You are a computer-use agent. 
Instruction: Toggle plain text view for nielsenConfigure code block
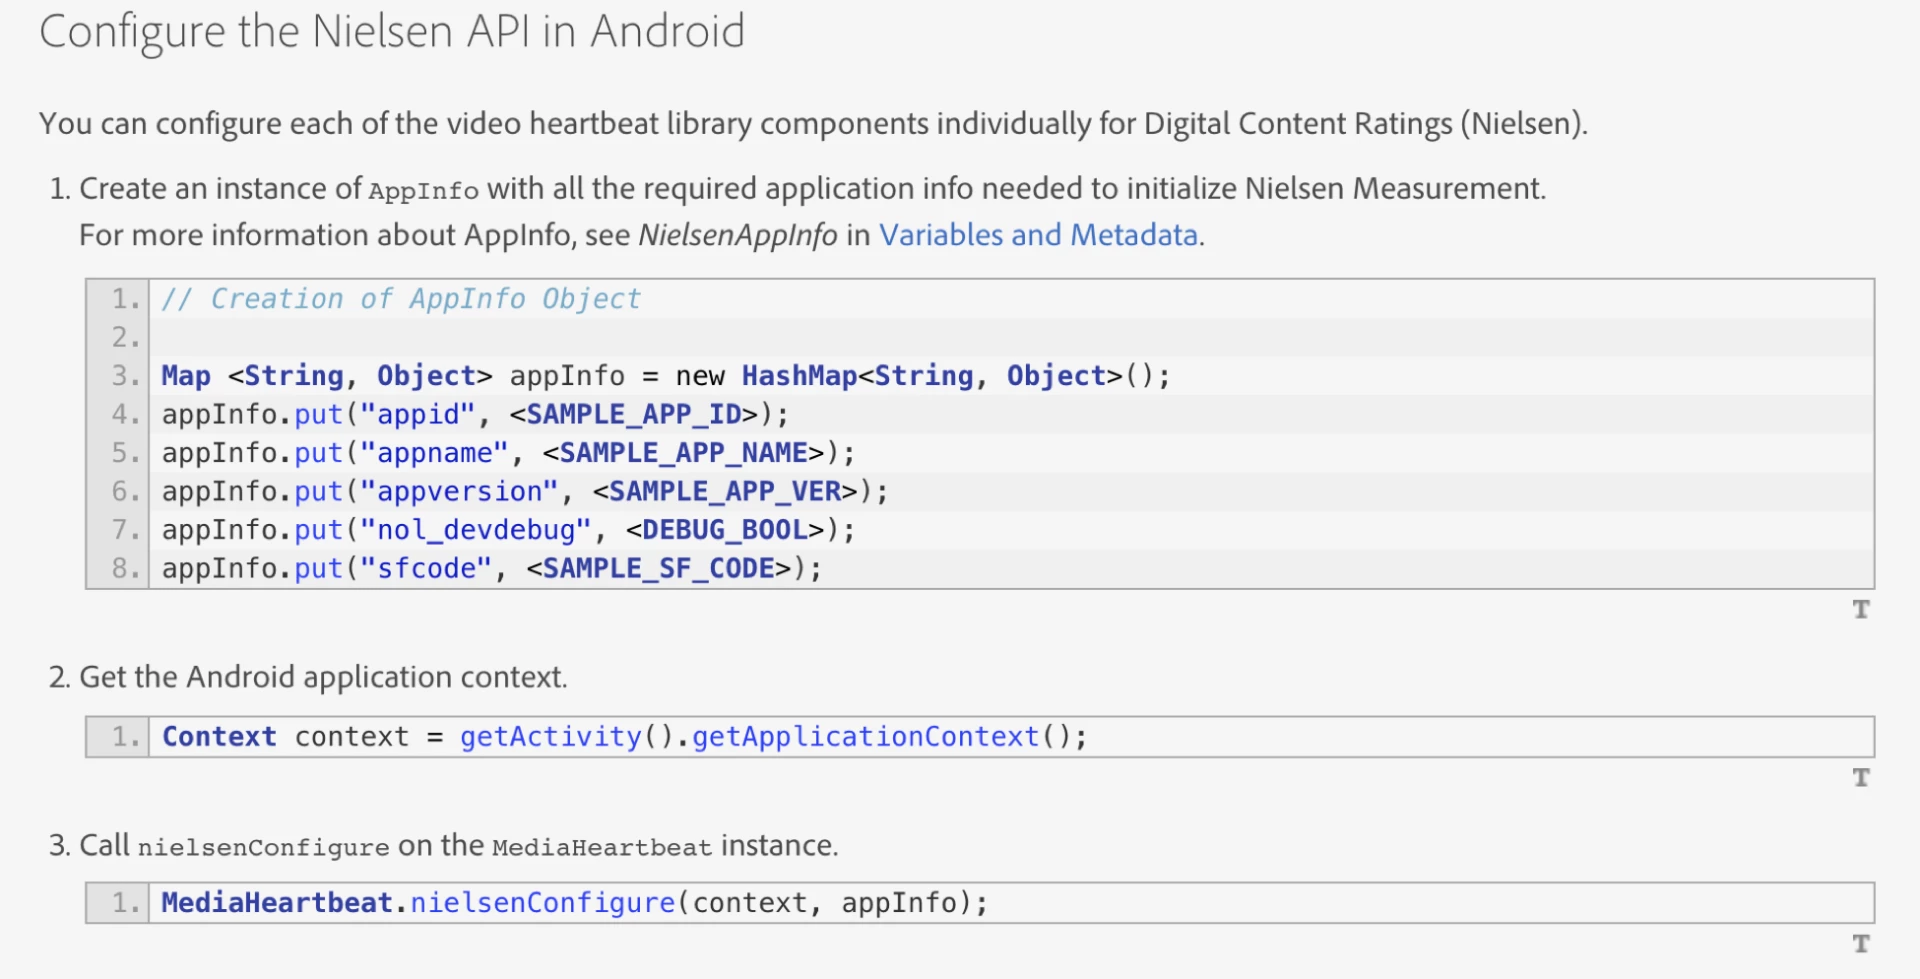[x=1860, y=943]
